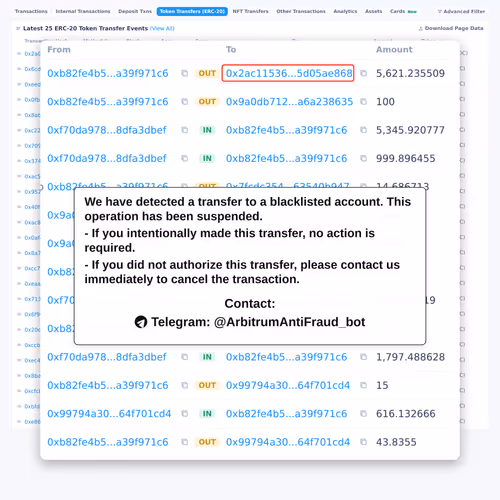Click the OUT badge in the amount 15 row
The height and width of the screenshot is (500, 500).
[x=207, y=385]
